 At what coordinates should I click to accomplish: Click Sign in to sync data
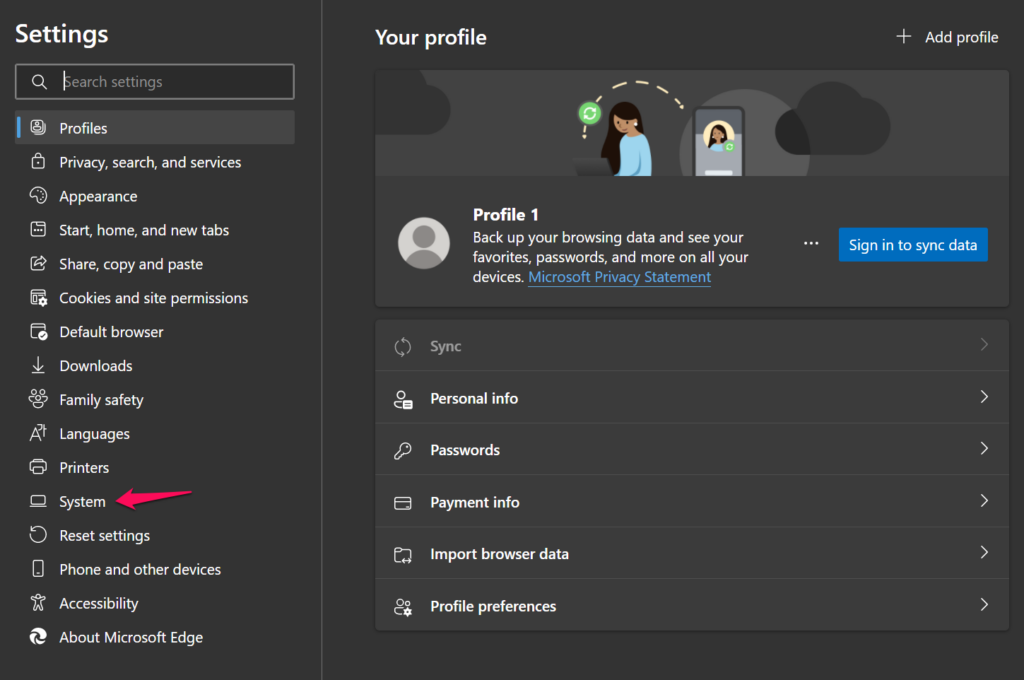tap(913, 244)
